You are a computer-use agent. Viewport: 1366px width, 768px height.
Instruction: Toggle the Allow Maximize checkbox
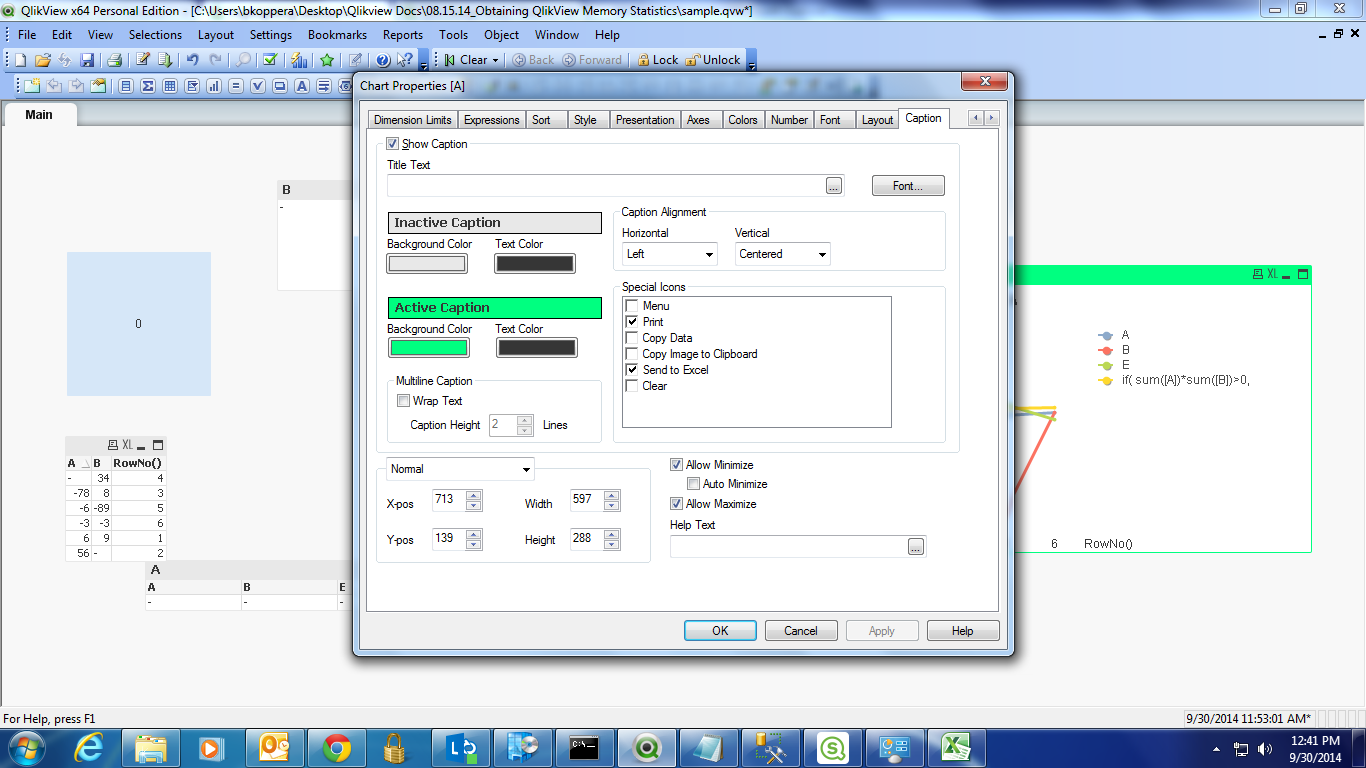tap(677, 504)
